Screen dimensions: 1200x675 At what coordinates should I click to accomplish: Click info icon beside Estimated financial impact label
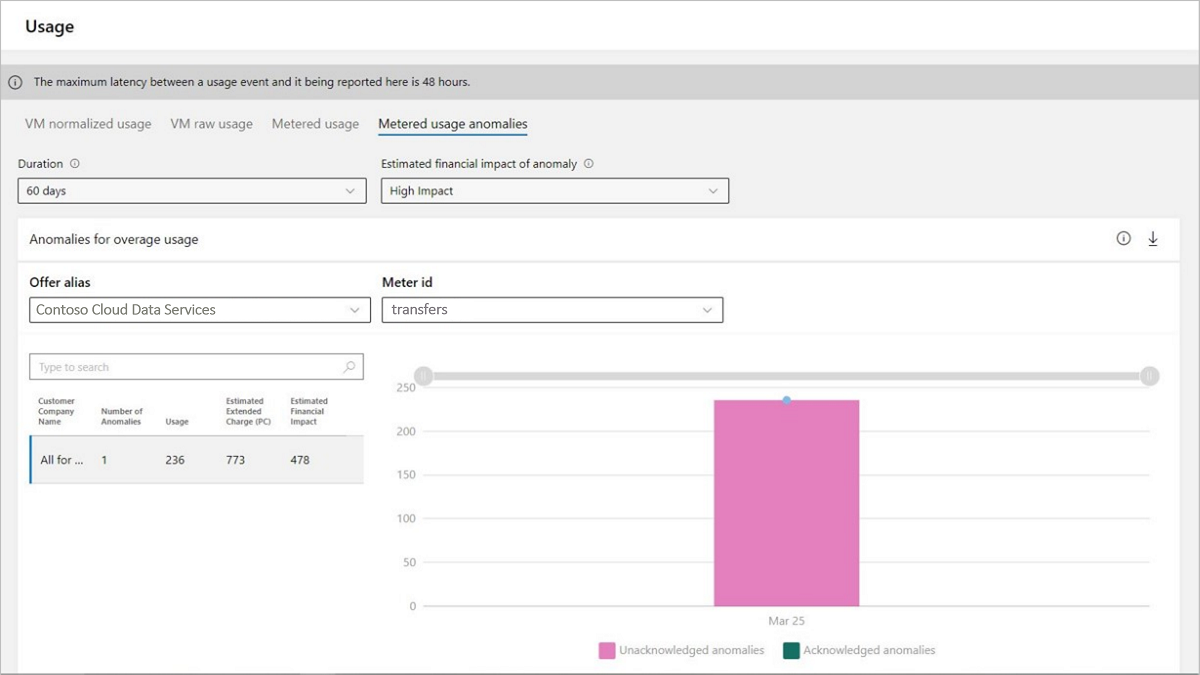point(588,164)
